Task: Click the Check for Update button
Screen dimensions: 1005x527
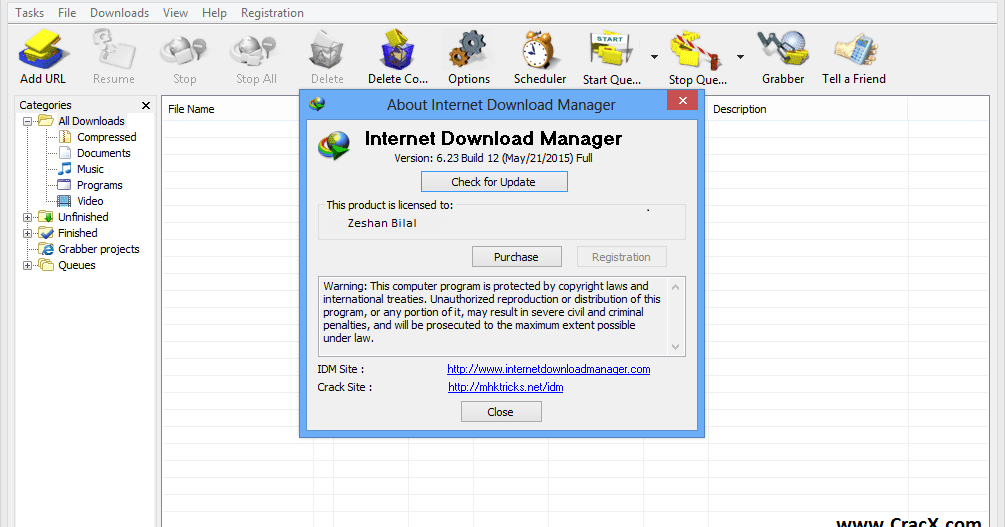Action: (x=494, y=181)
